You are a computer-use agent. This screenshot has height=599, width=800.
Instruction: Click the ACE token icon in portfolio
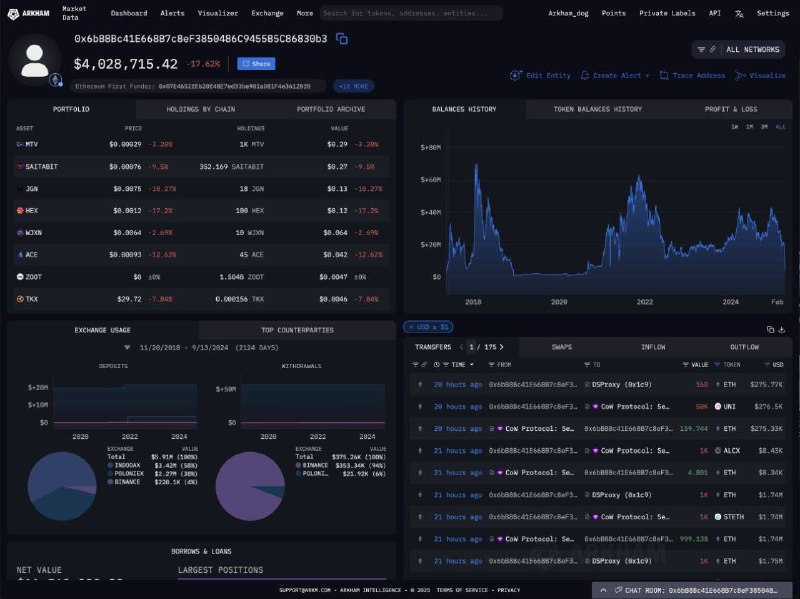coord(20,255)
